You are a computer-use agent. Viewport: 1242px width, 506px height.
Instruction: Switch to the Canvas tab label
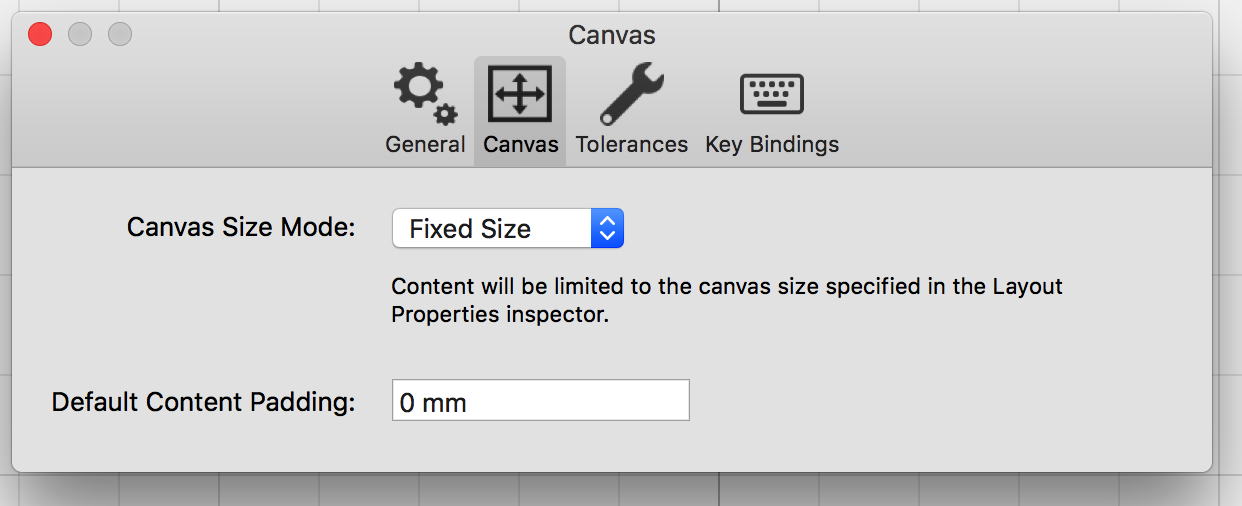tap(520, 144)
